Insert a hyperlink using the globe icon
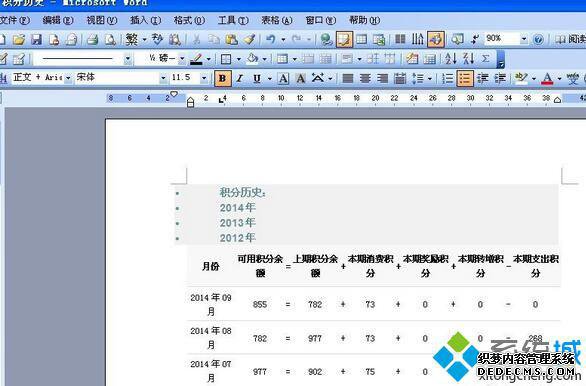The width and height of the screenshot is (586, 386). coord(326,39)
